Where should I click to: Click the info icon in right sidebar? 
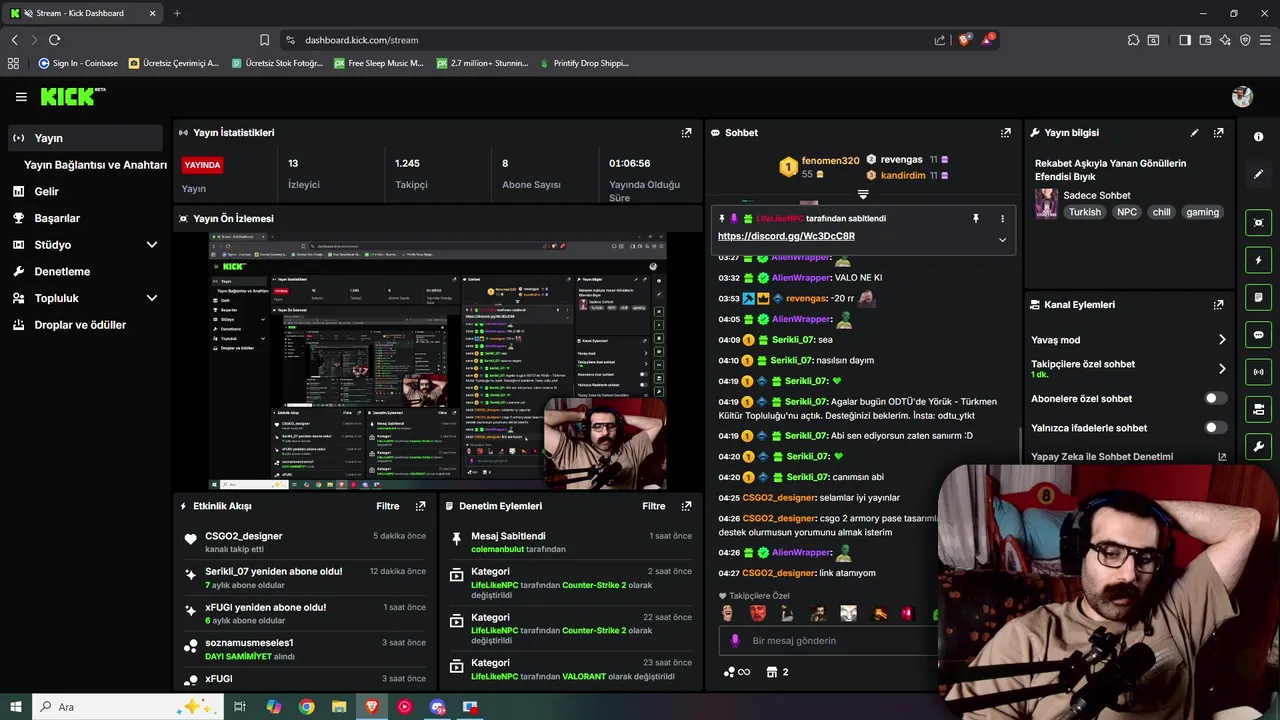(1258, 137)
